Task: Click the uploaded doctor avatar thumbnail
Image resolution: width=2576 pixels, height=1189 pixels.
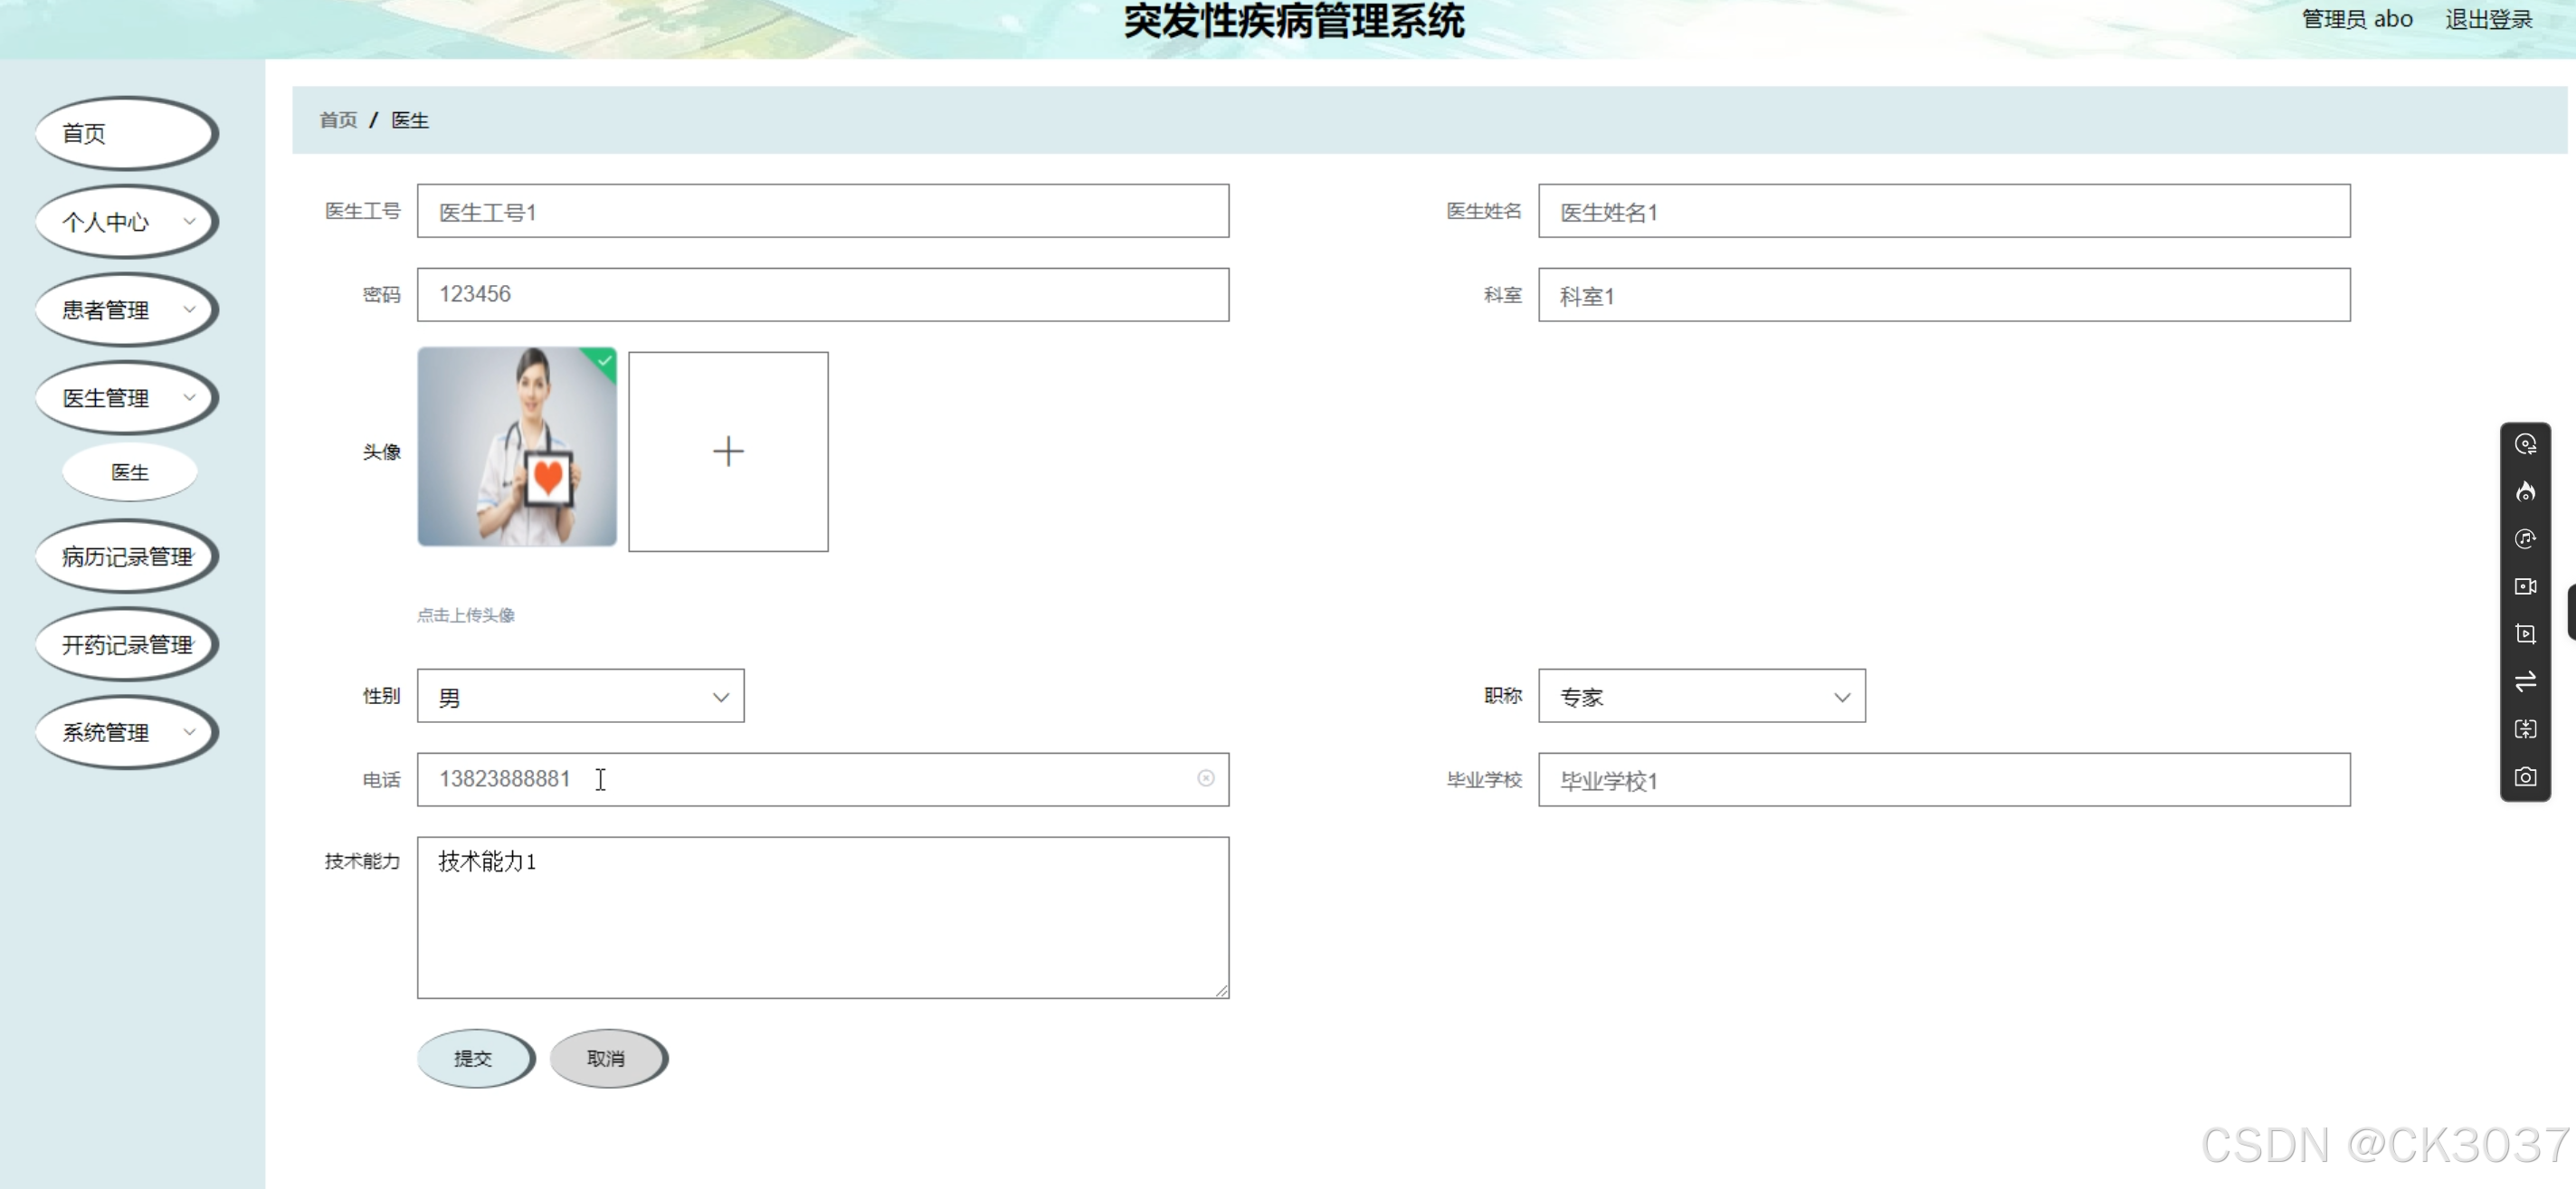Action: (x=517, y=447)
